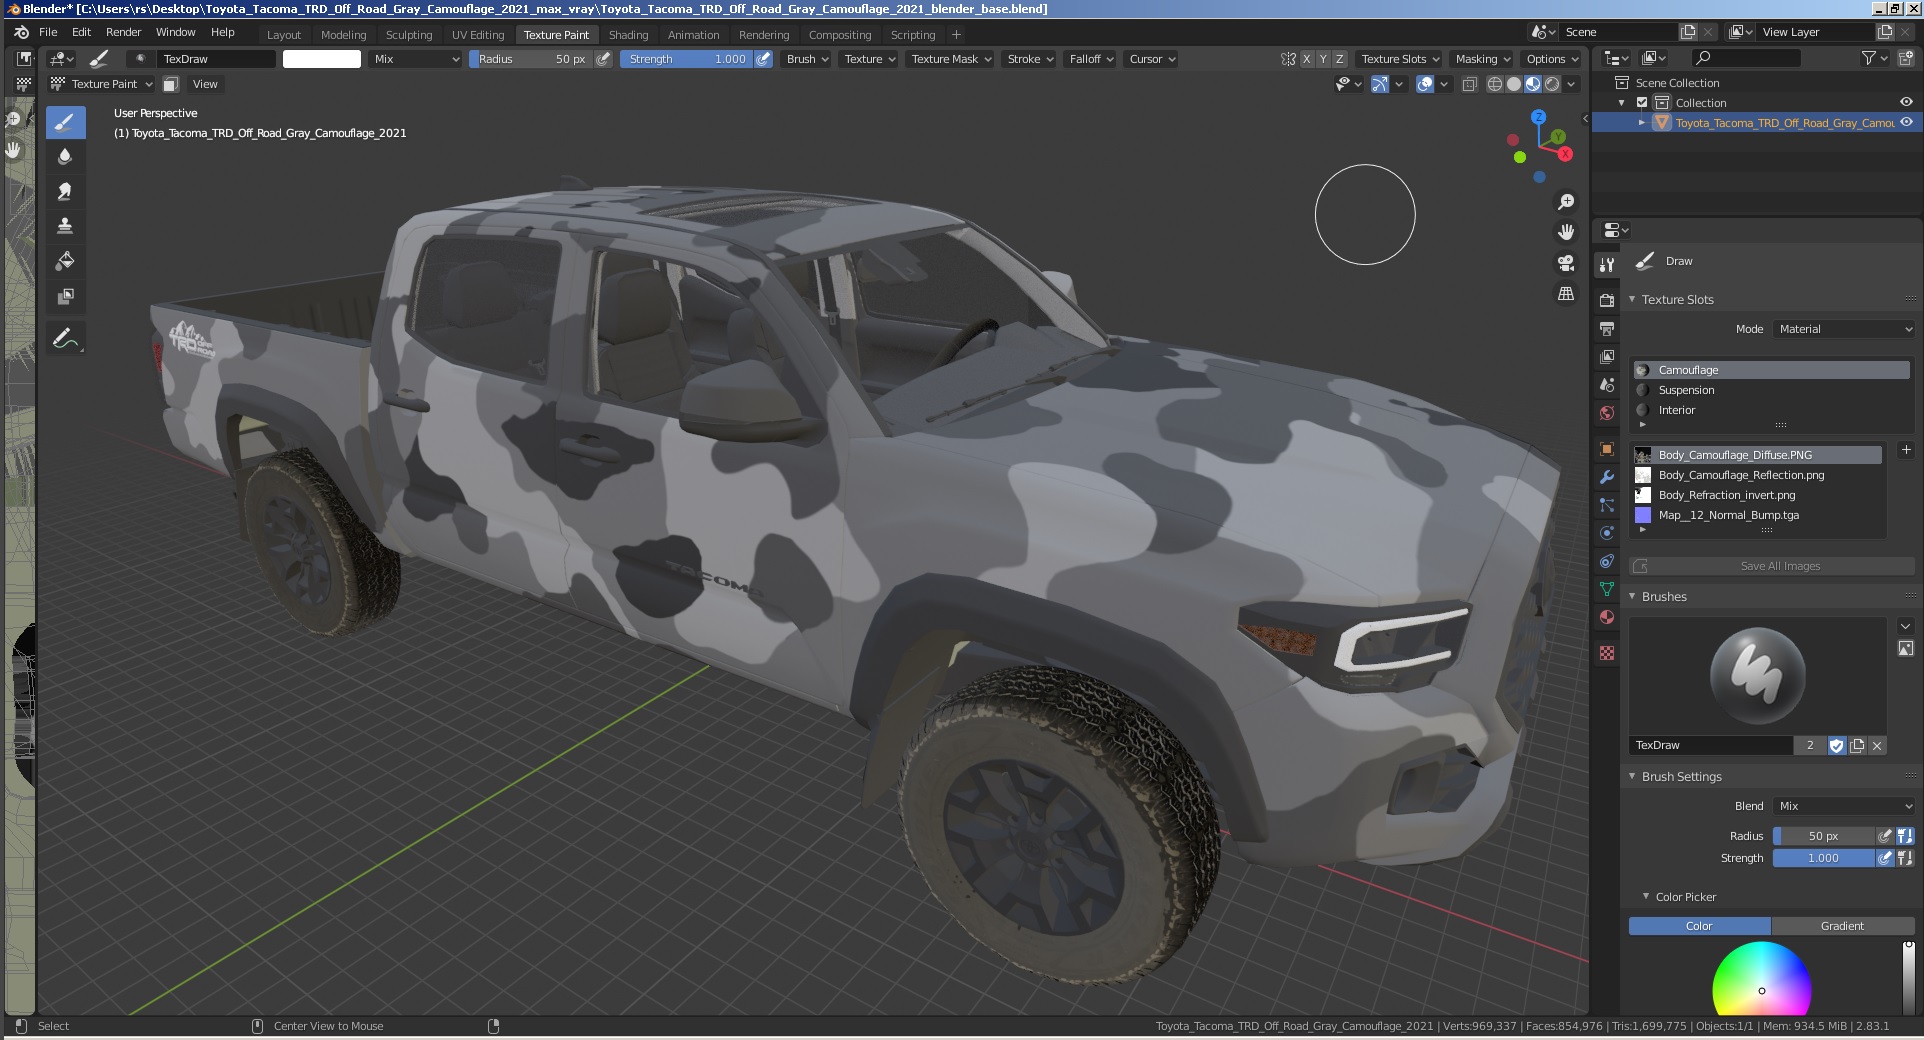Open the Particles properties tab
The image size is (1924, 1040).
point(1607,505)
